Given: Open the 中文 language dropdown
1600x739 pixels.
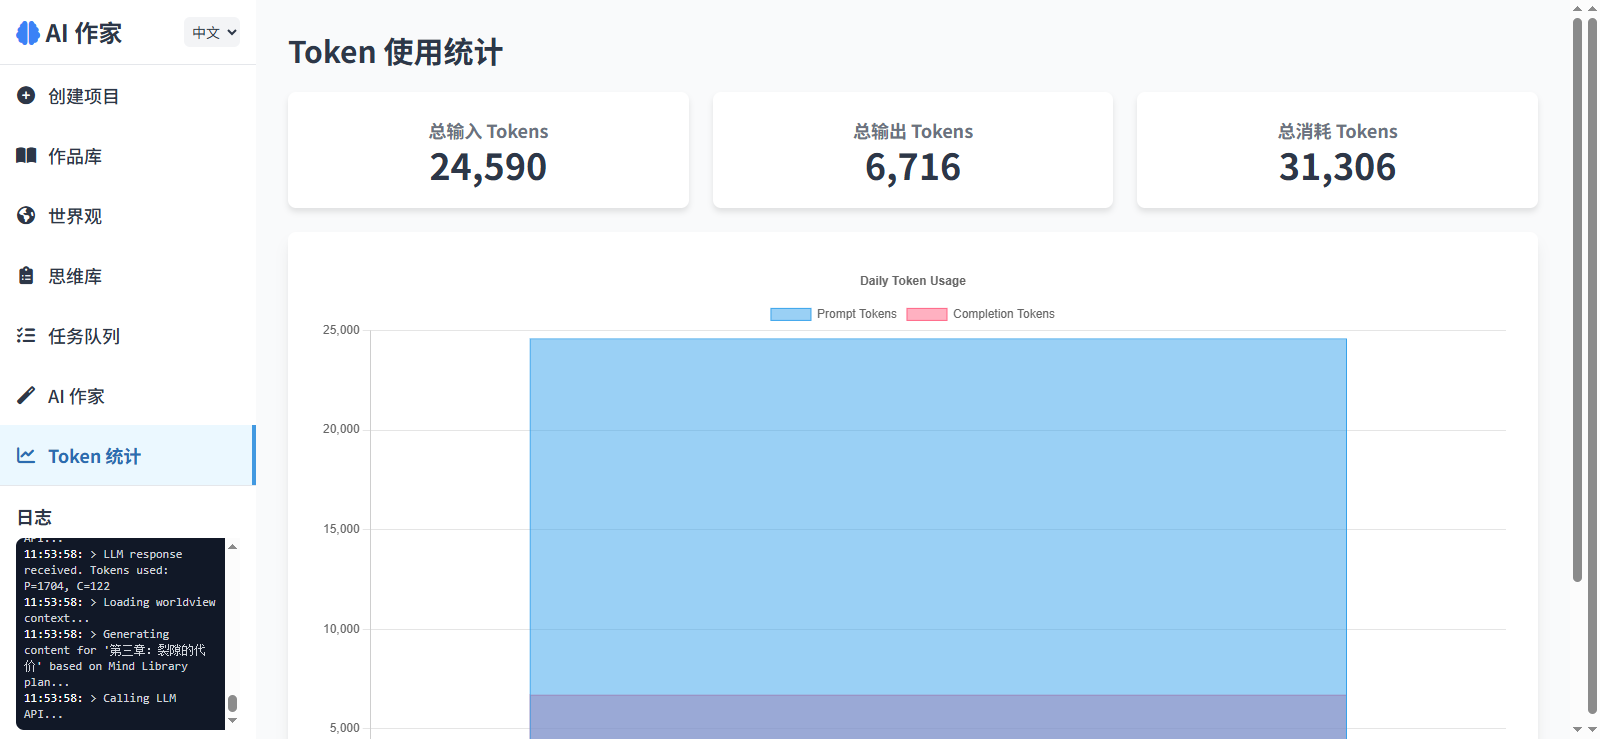Looking at the screenshot, I should coord(212,32).
